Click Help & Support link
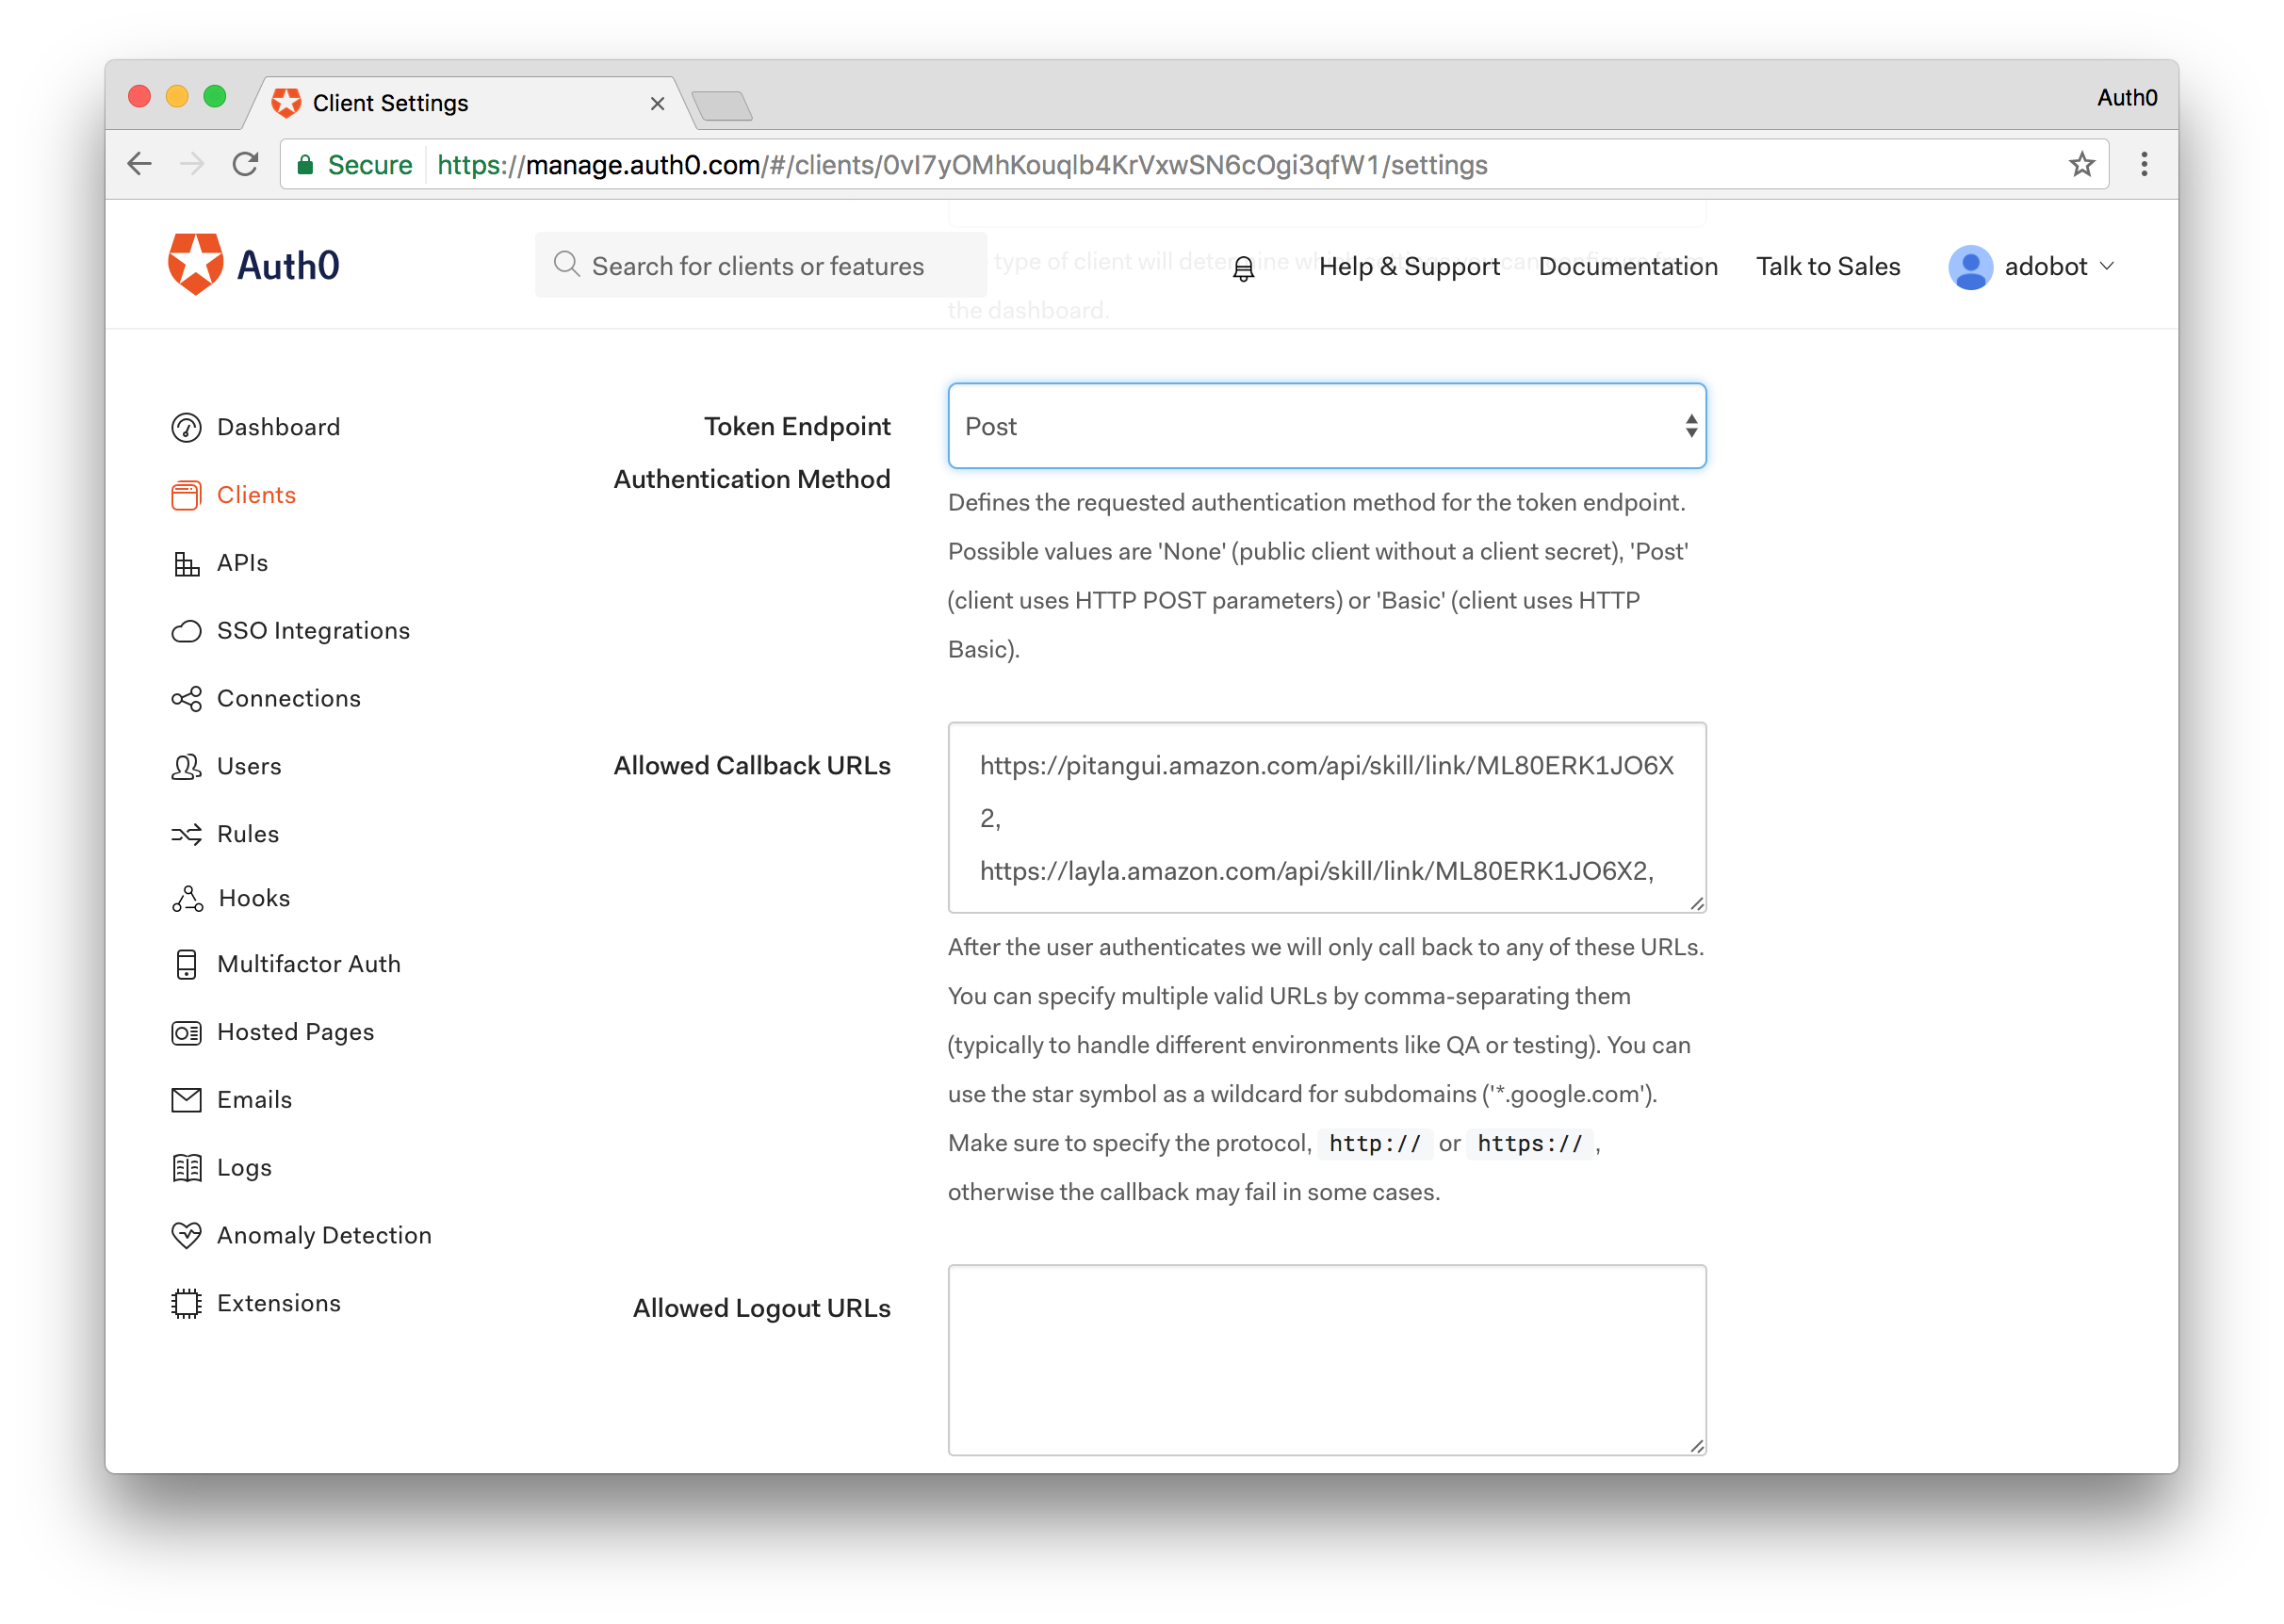This screenshot has width=2284, height=1624. pos(1408,267)
